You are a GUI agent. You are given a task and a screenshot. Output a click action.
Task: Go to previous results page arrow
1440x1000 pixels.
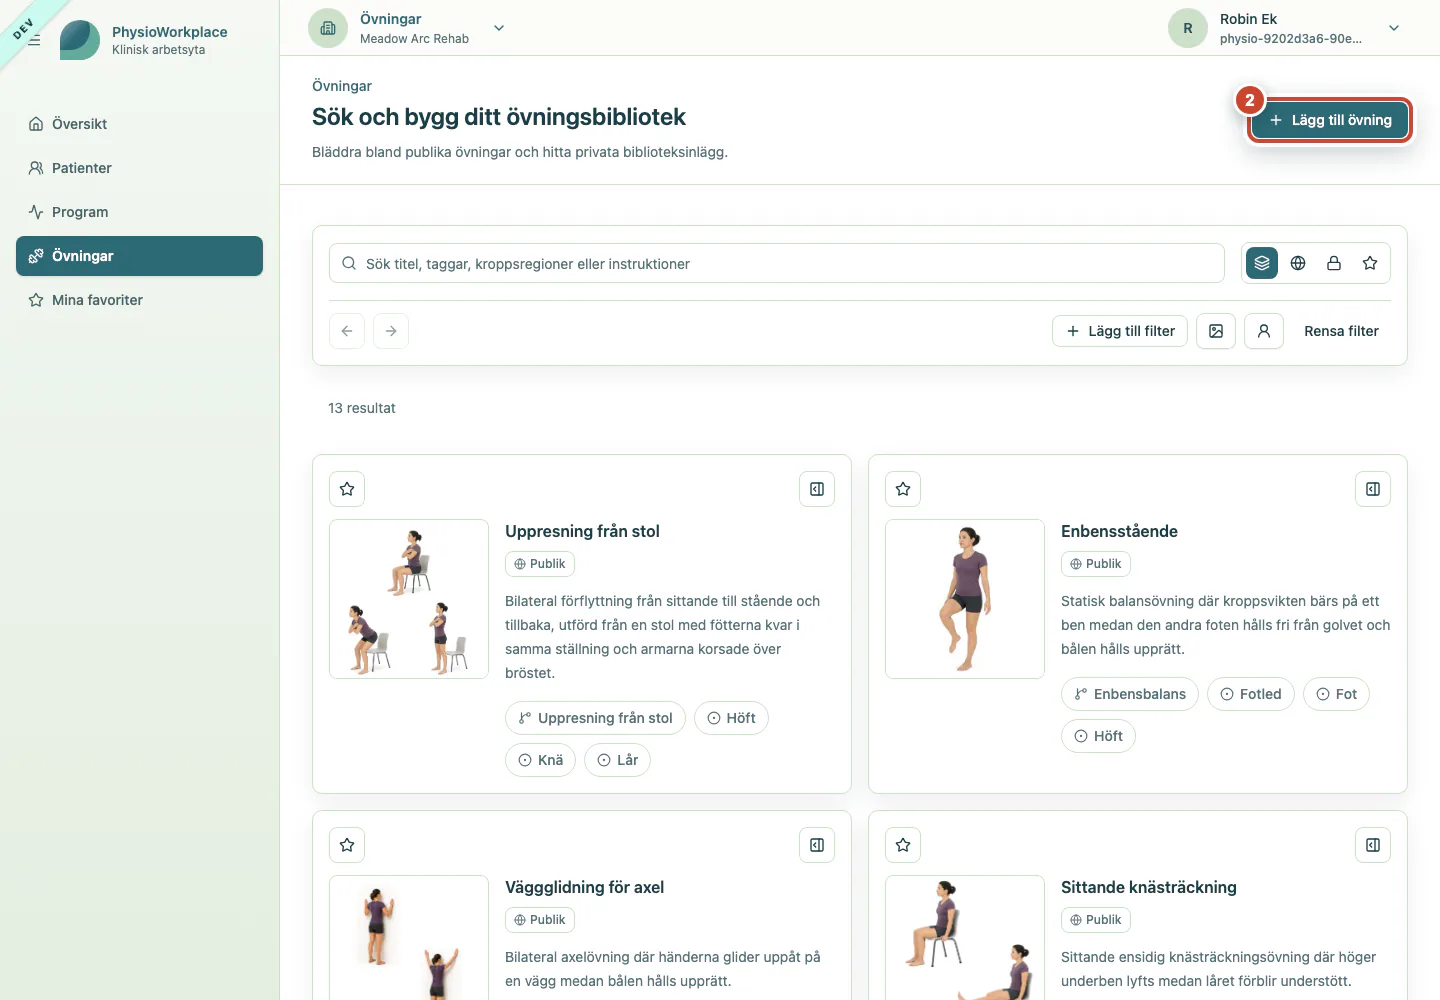point(347,331)
